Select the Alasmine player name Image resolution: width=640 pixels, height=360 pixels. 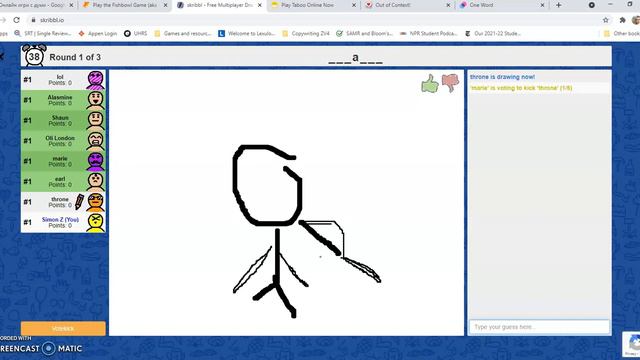pos(60,97)
